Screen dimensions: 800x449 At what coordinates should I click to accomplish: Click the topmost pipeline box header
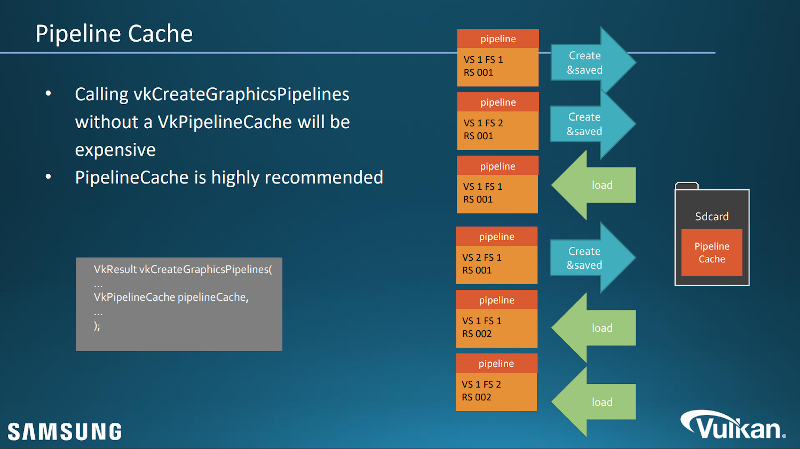[497, 39]
